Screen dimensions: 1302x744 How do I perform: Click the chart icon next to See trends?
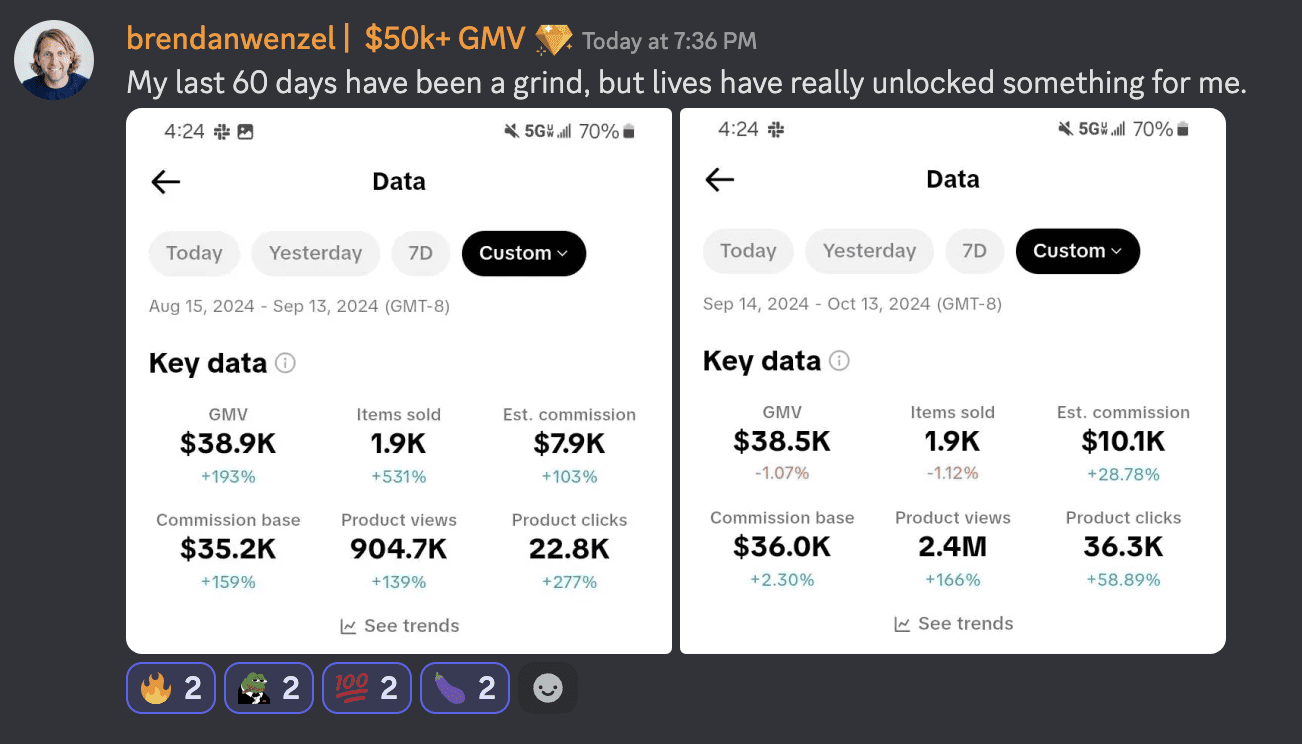point(346,625)
